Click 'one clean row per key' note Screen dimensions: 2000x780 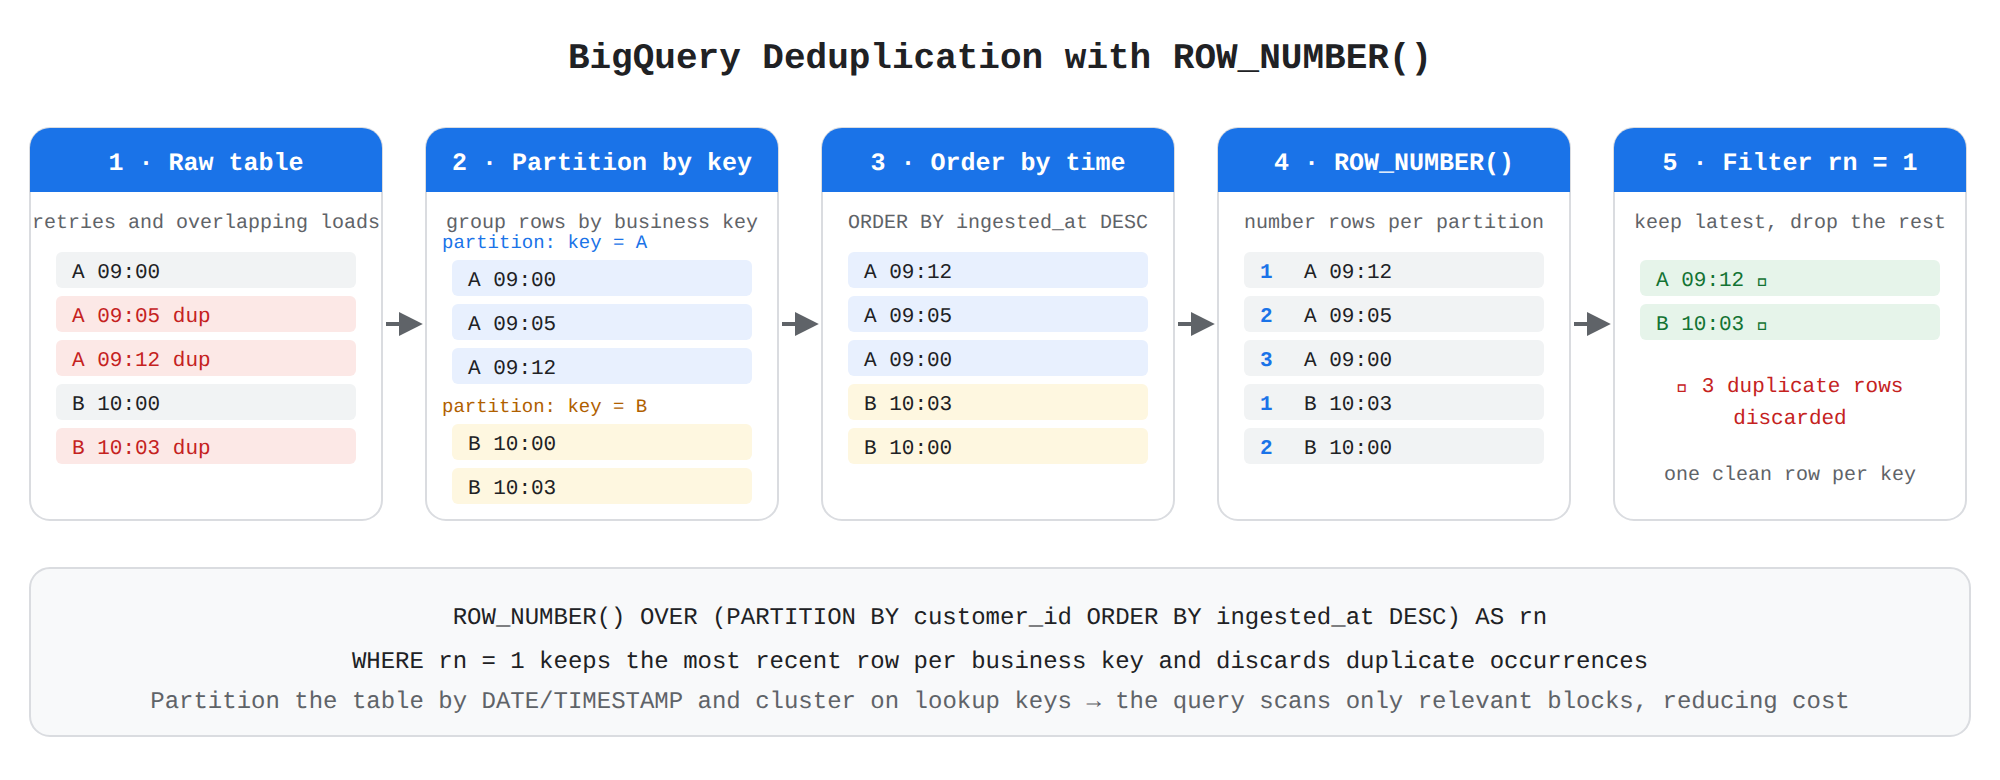point(1790,473)
